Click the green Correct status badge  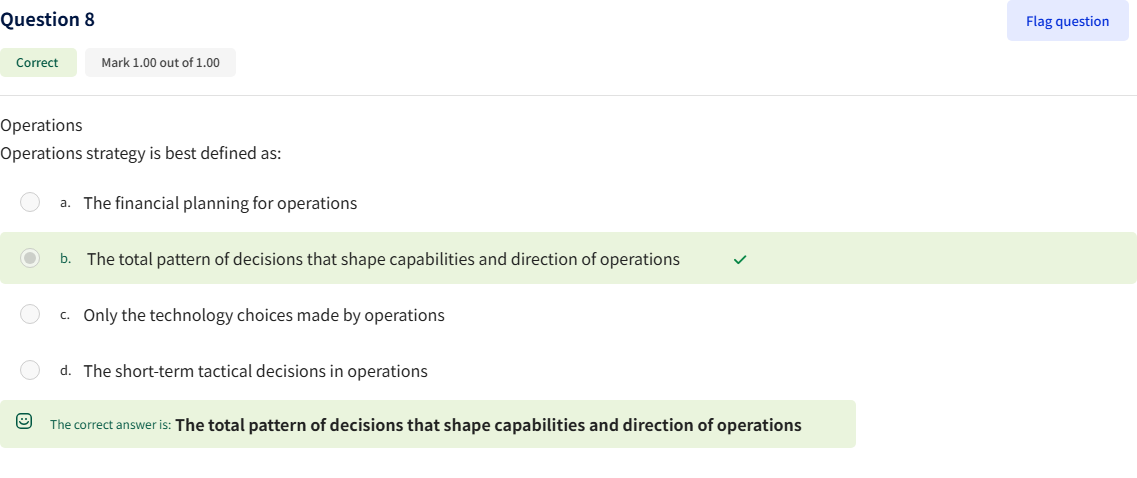[x=37, y=63]
